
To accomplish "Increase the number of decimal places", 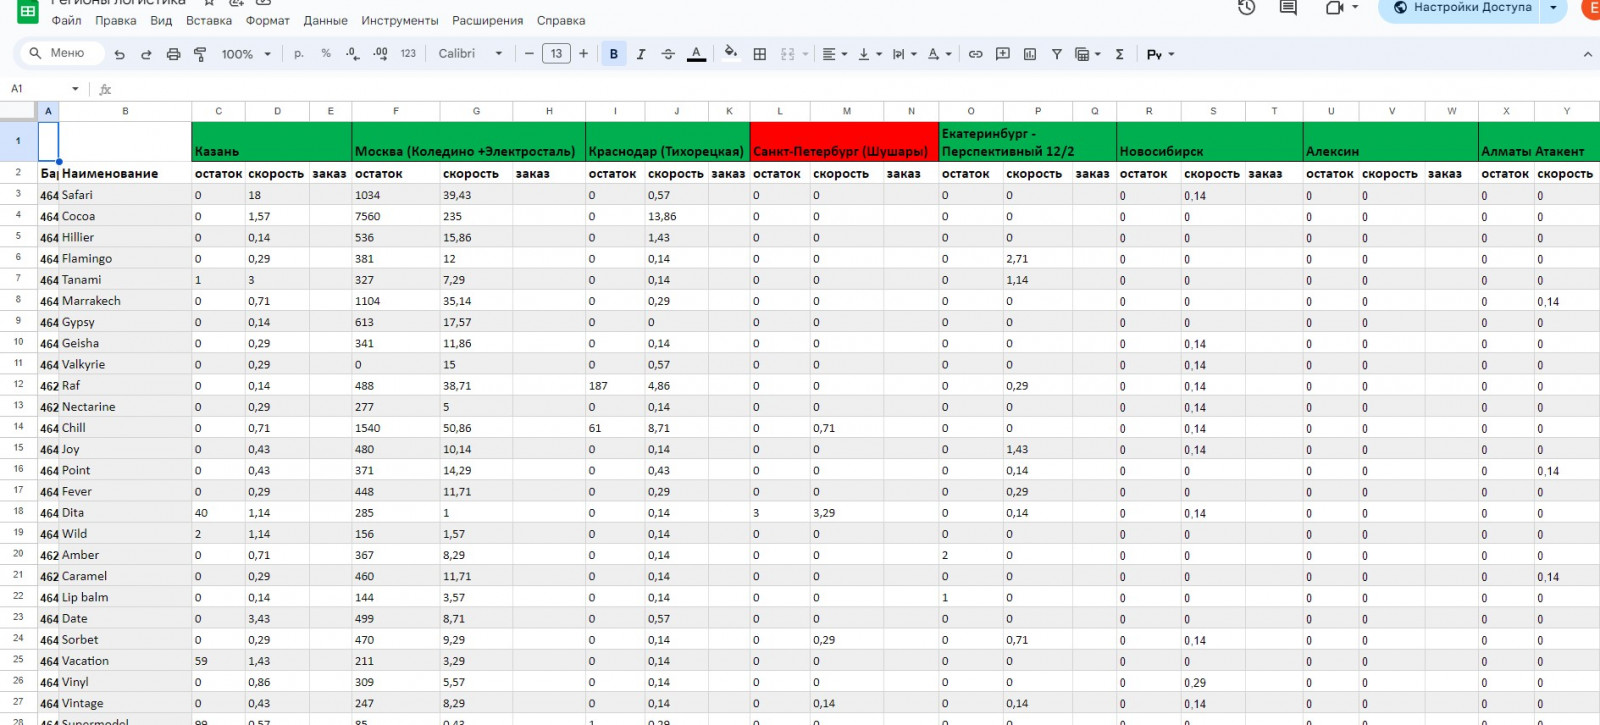I will tap(380, 54).
